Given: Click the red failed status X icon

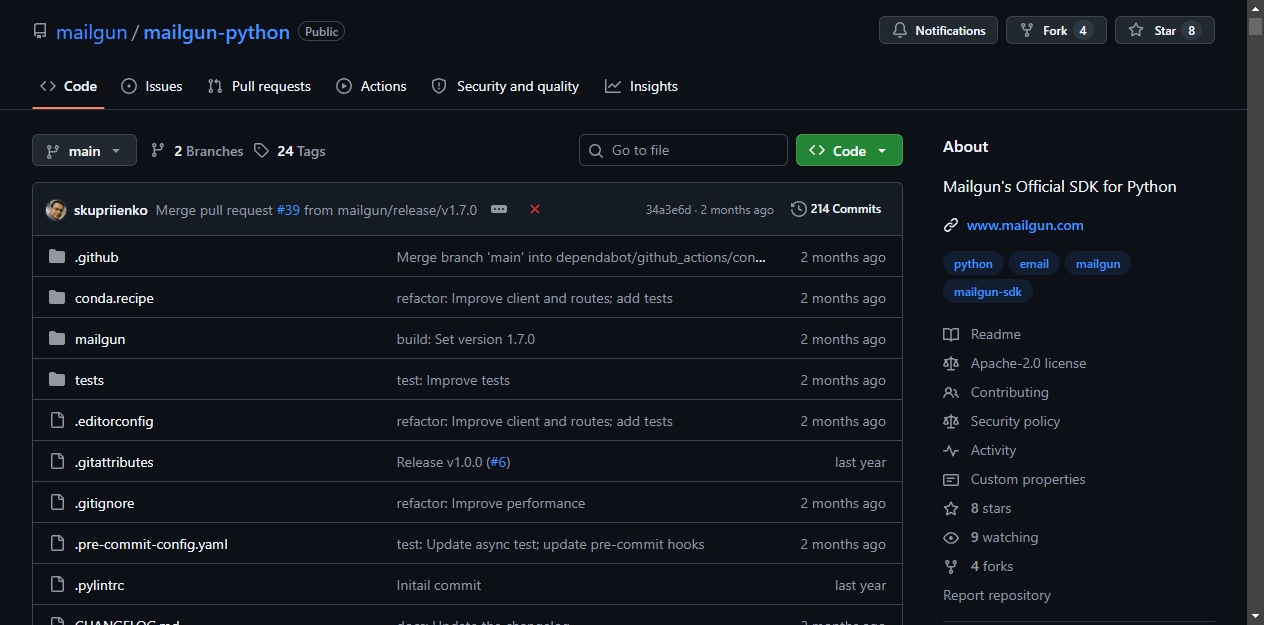Looking at the screenshot, I should pyautogui.click(x=535, y=209).
